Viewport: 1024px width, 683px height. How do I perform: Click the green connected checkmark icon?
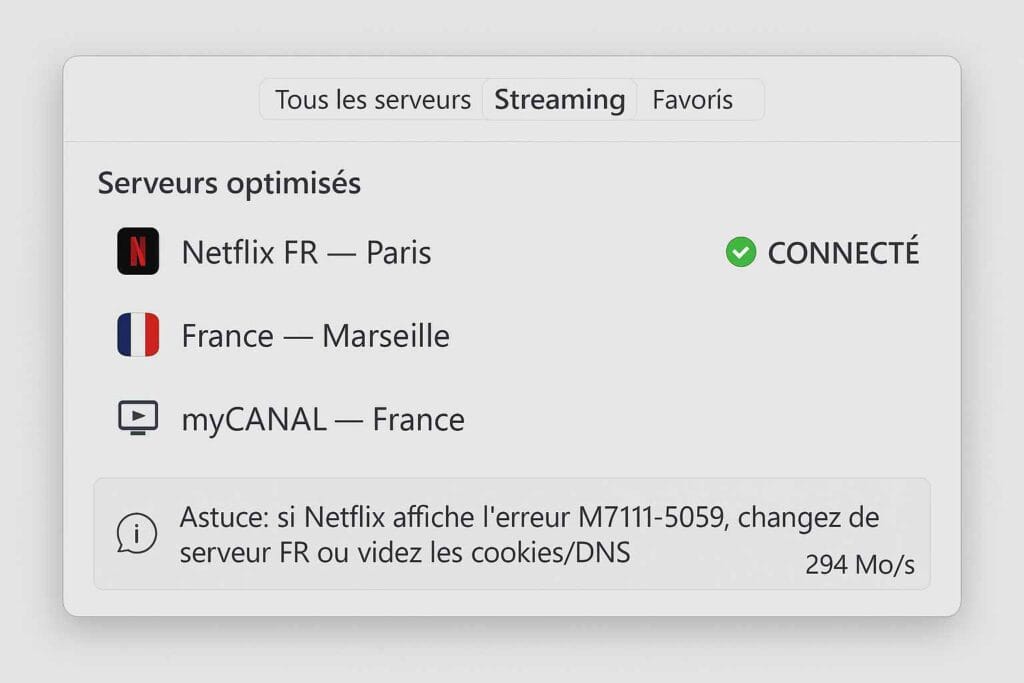[741, 252]
